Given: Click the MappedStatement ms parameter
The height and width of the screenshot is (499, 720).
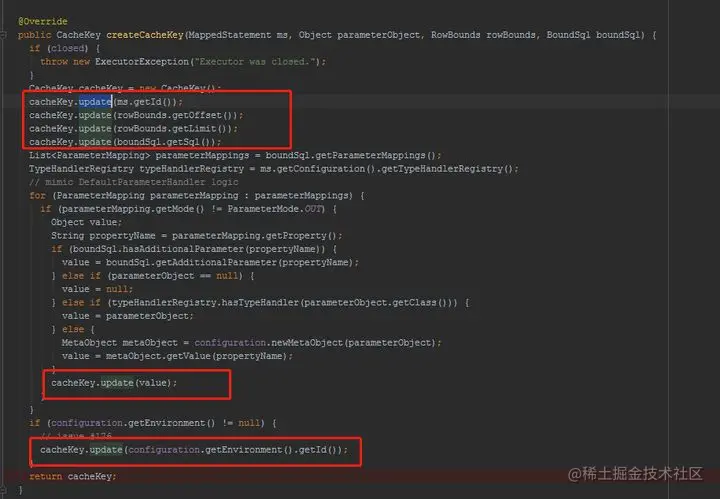Looking at the screenshot, I should coord(238,35).
